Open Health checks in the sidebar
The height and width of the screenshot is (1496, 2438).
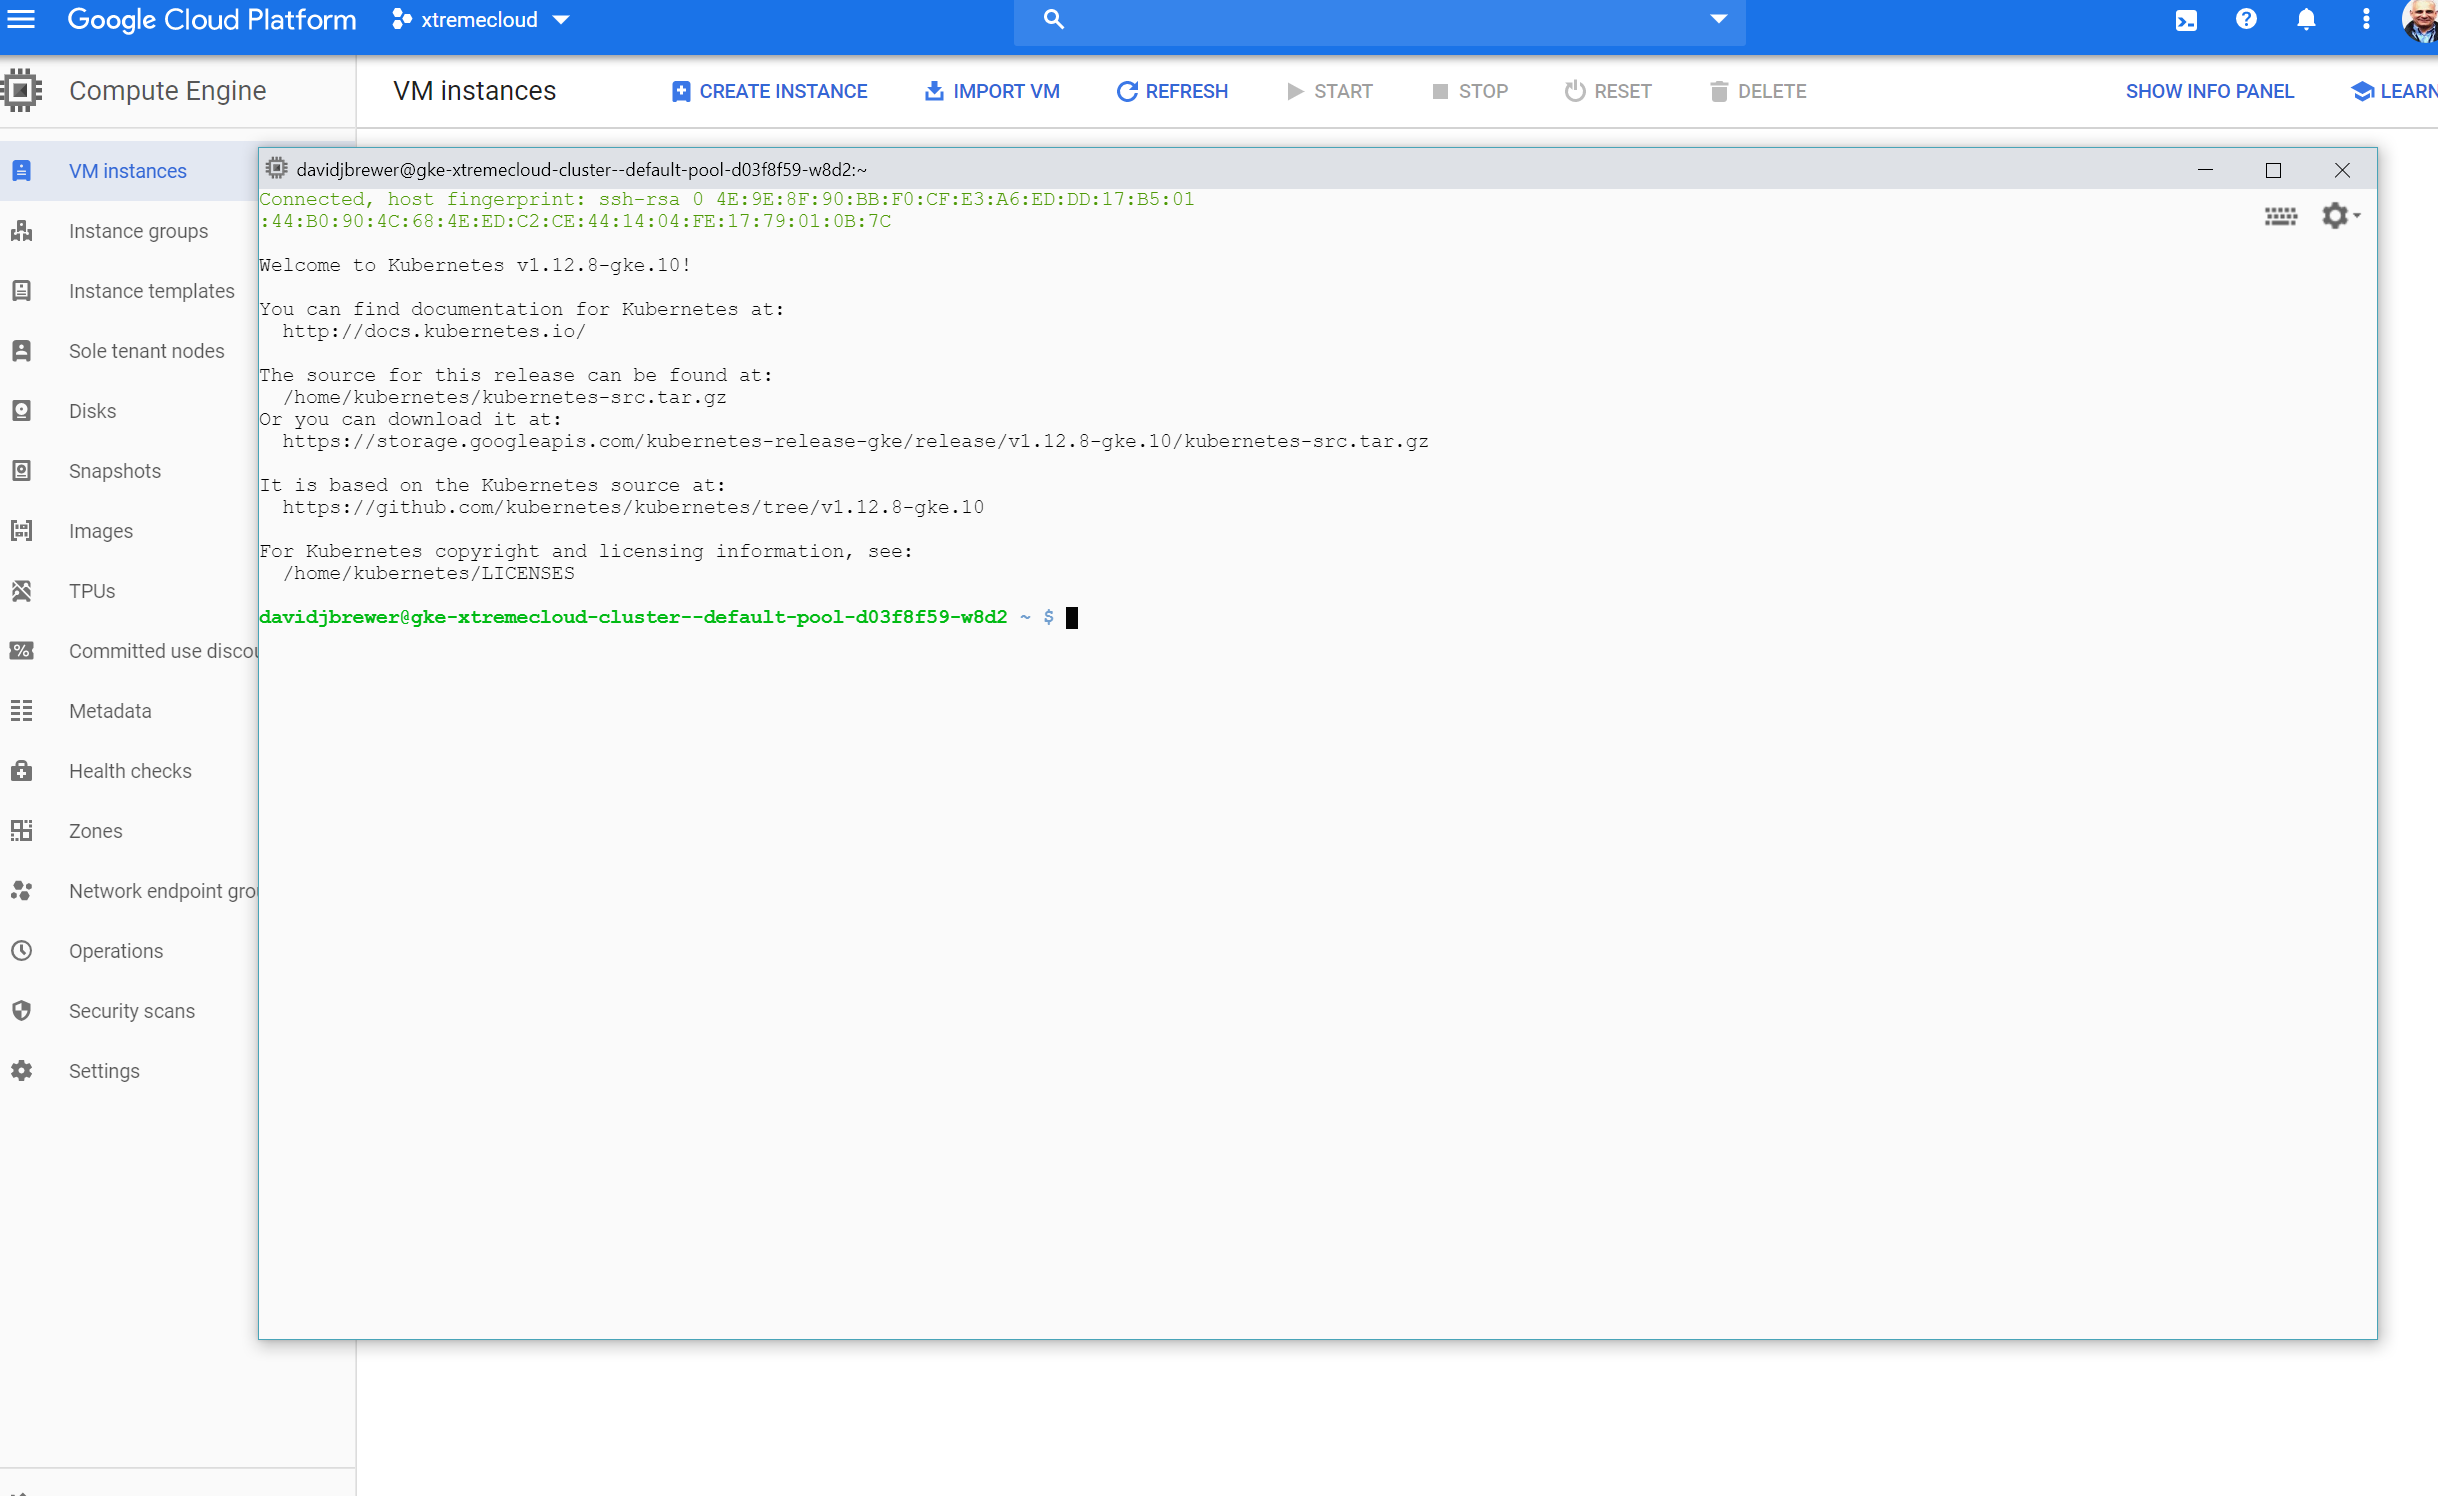(x=130, y=771)
